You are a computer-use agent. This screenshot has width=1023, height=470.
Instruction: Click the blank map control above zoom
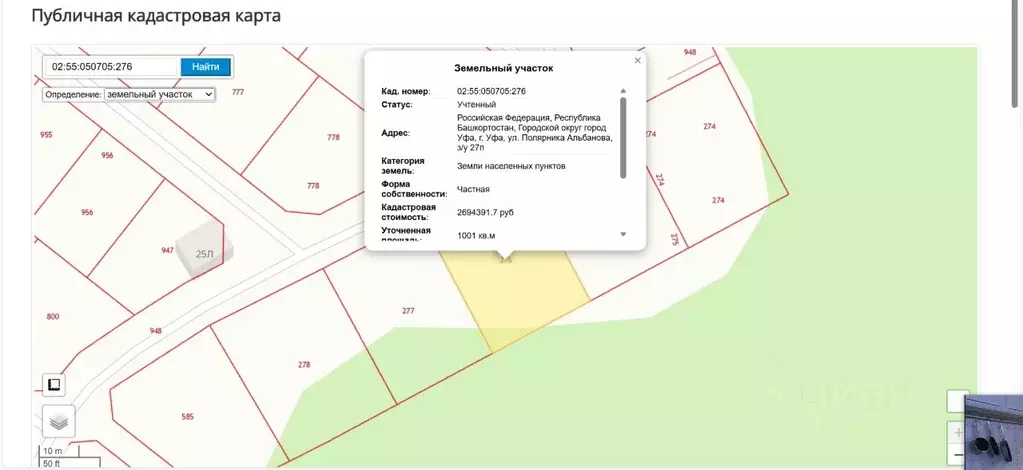point(958,401)
